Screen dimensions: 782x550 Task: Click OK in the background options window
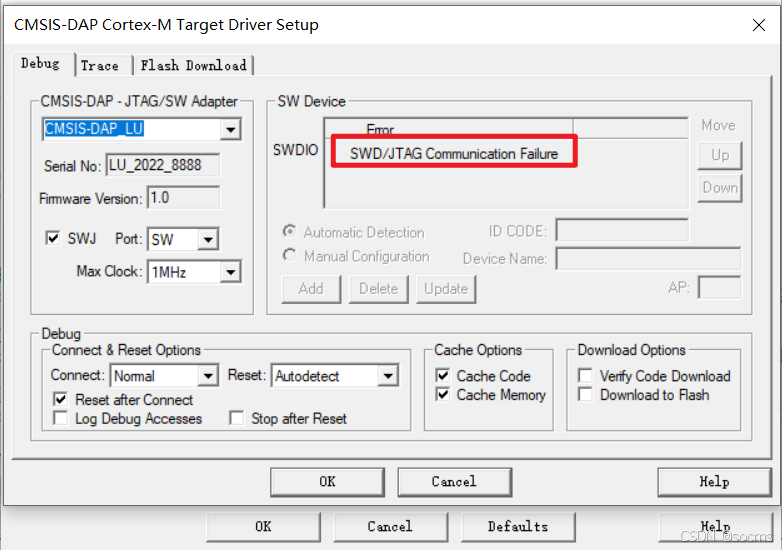263,527
